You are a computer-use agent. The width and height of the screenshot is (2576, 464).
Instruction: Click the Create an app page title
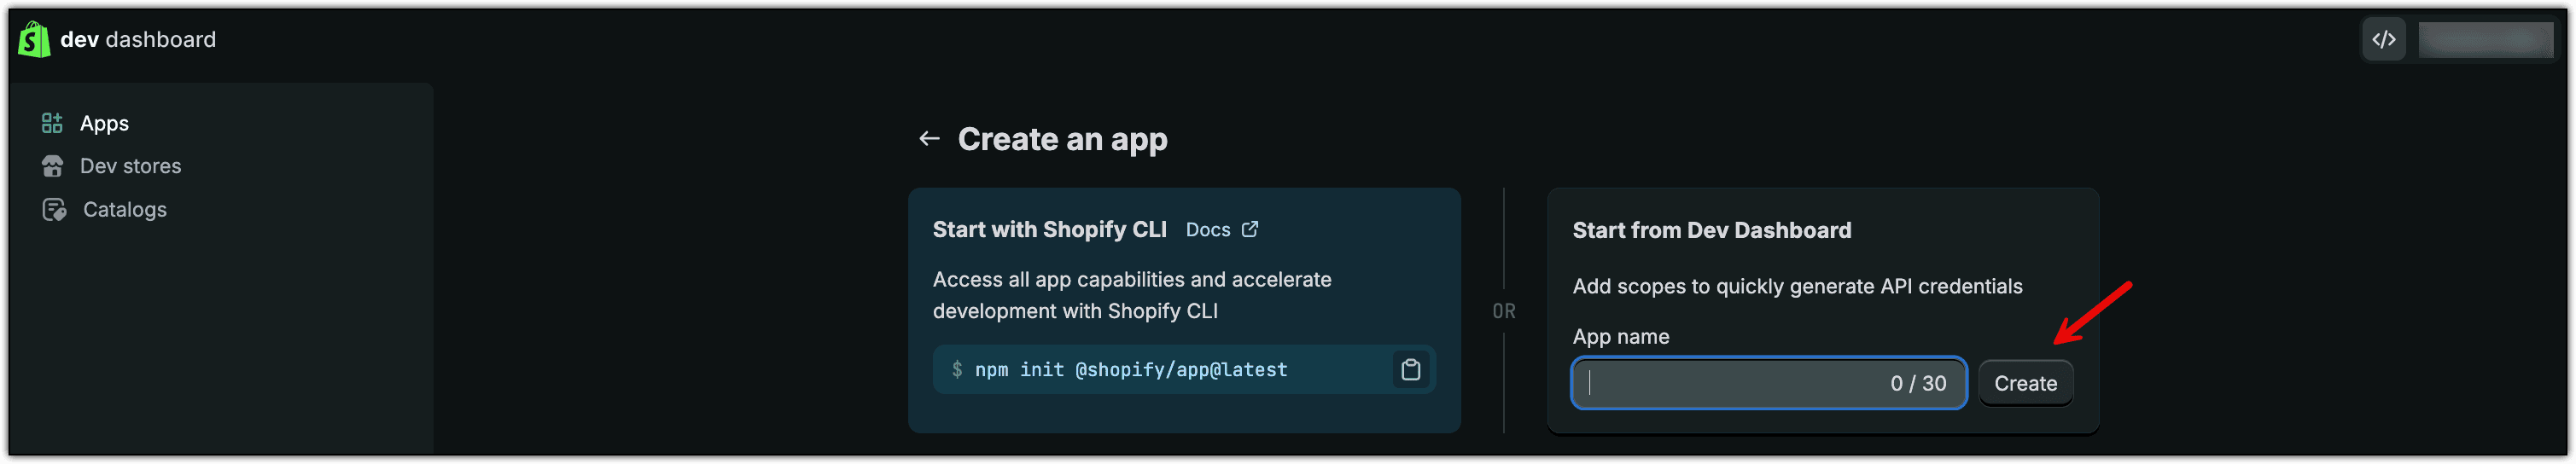coord(1062,139)
